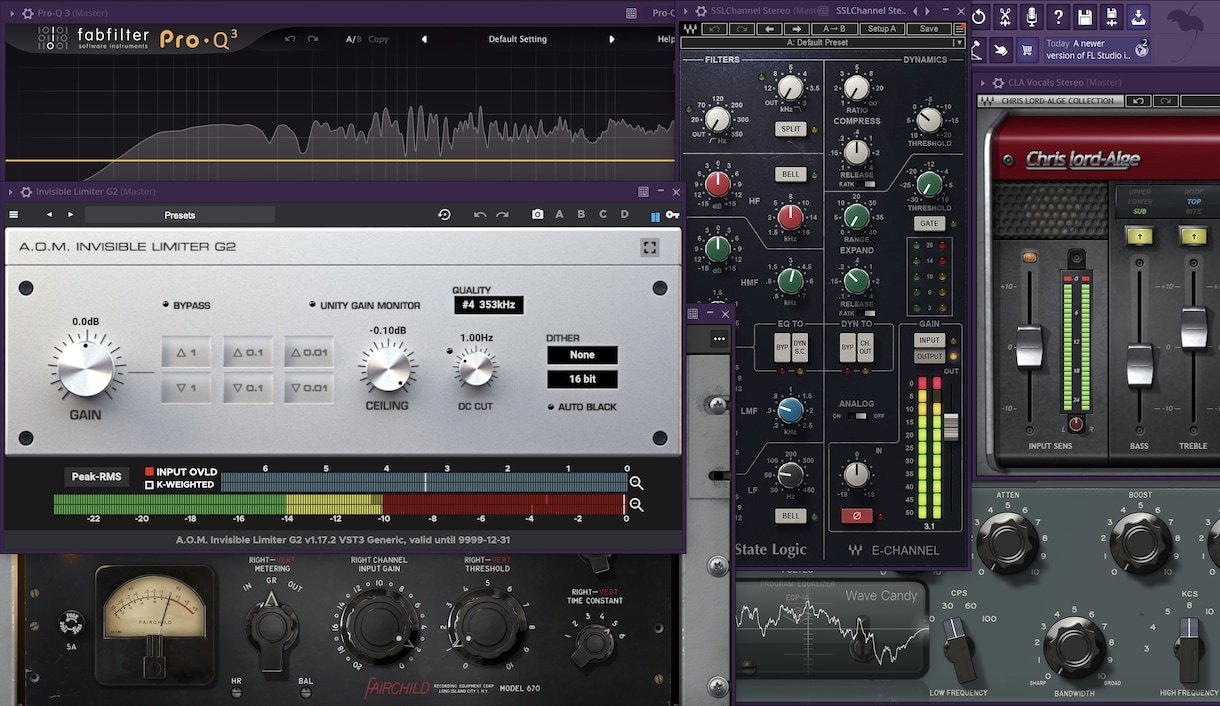Load next preset arrow in SSLChannel toolbar
This screenshot has height=706, width=1220.
click(796, 29)
